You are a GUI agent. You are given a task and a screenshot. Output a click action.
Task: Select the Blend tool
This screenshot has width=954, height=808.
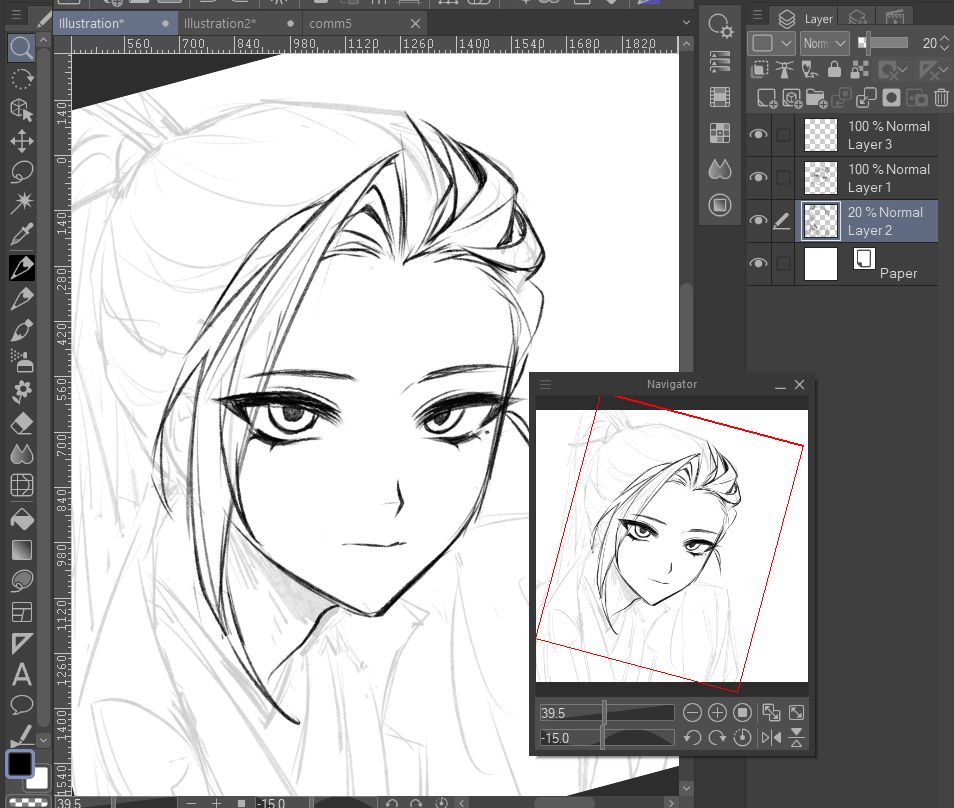[x=21, y=454]
